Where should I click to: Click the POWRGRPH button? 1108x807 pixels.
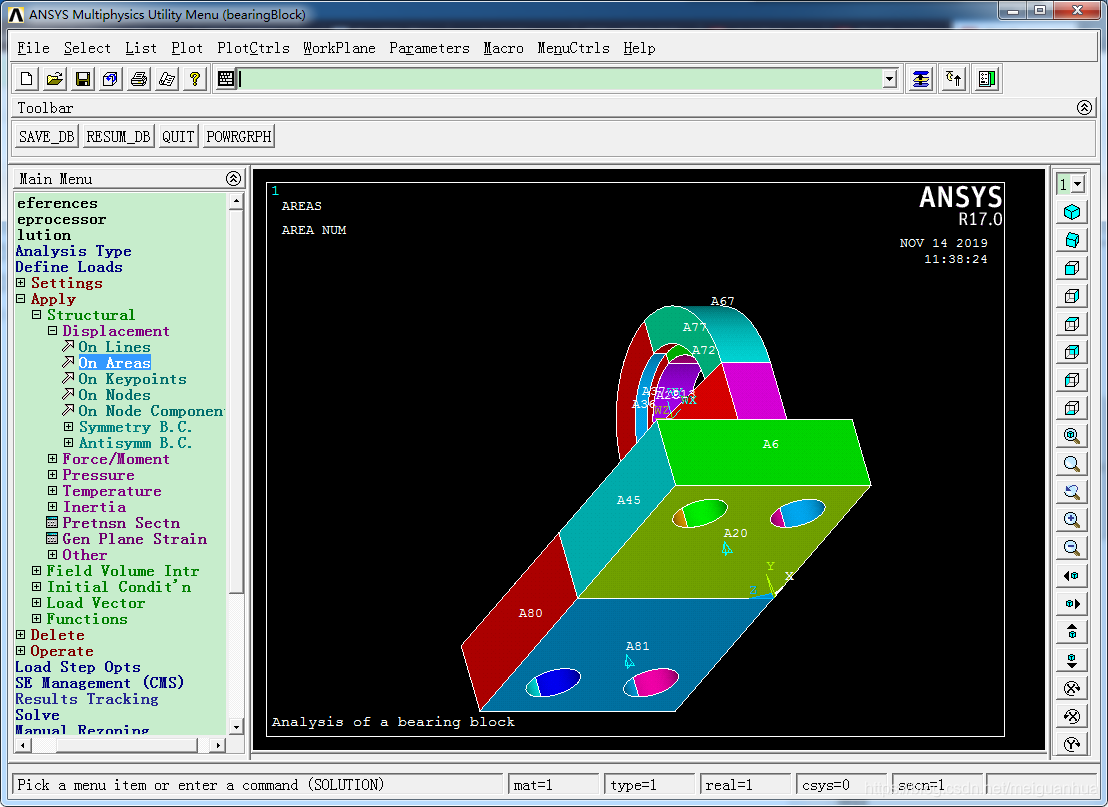(x=239, y=136)
